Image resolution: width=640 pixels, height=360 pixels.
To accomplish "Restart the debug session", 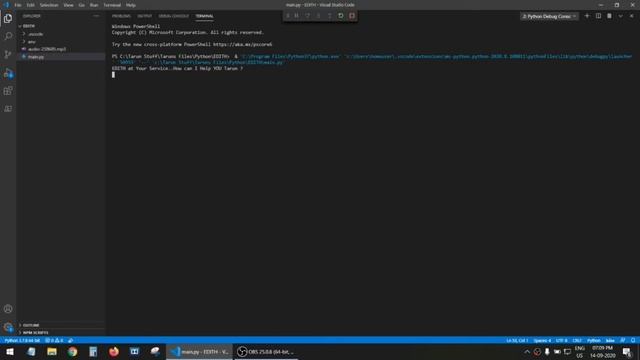I will (x=340, y=16).
